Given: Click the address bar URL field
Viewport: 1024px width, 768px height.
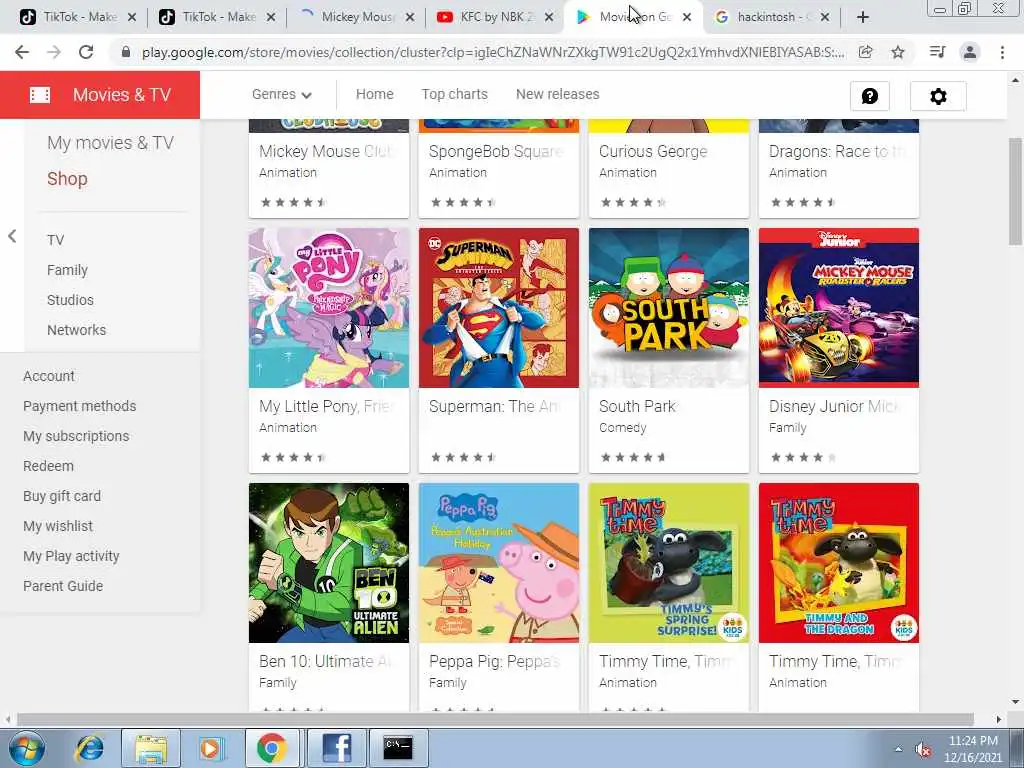Looking at the screenshot, I should click(492, 52).
